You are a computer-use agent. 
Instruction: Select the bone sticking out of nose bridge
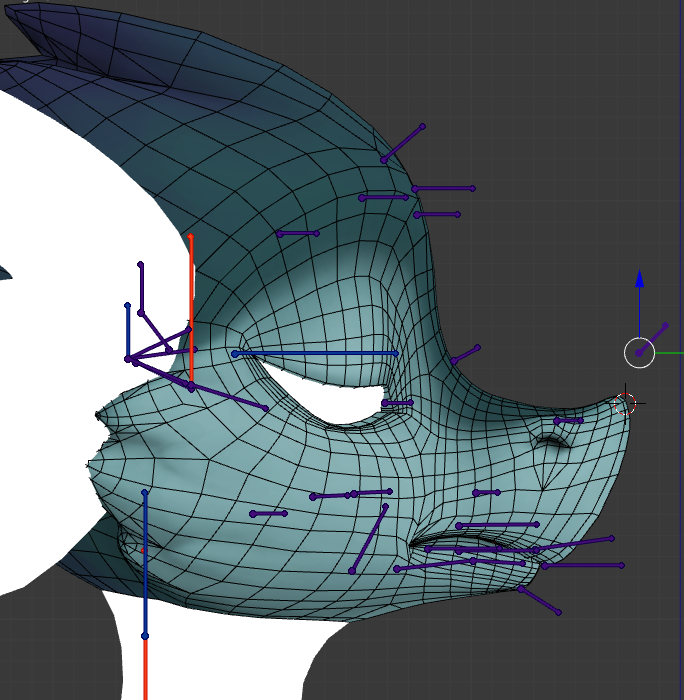coord(466,354)
